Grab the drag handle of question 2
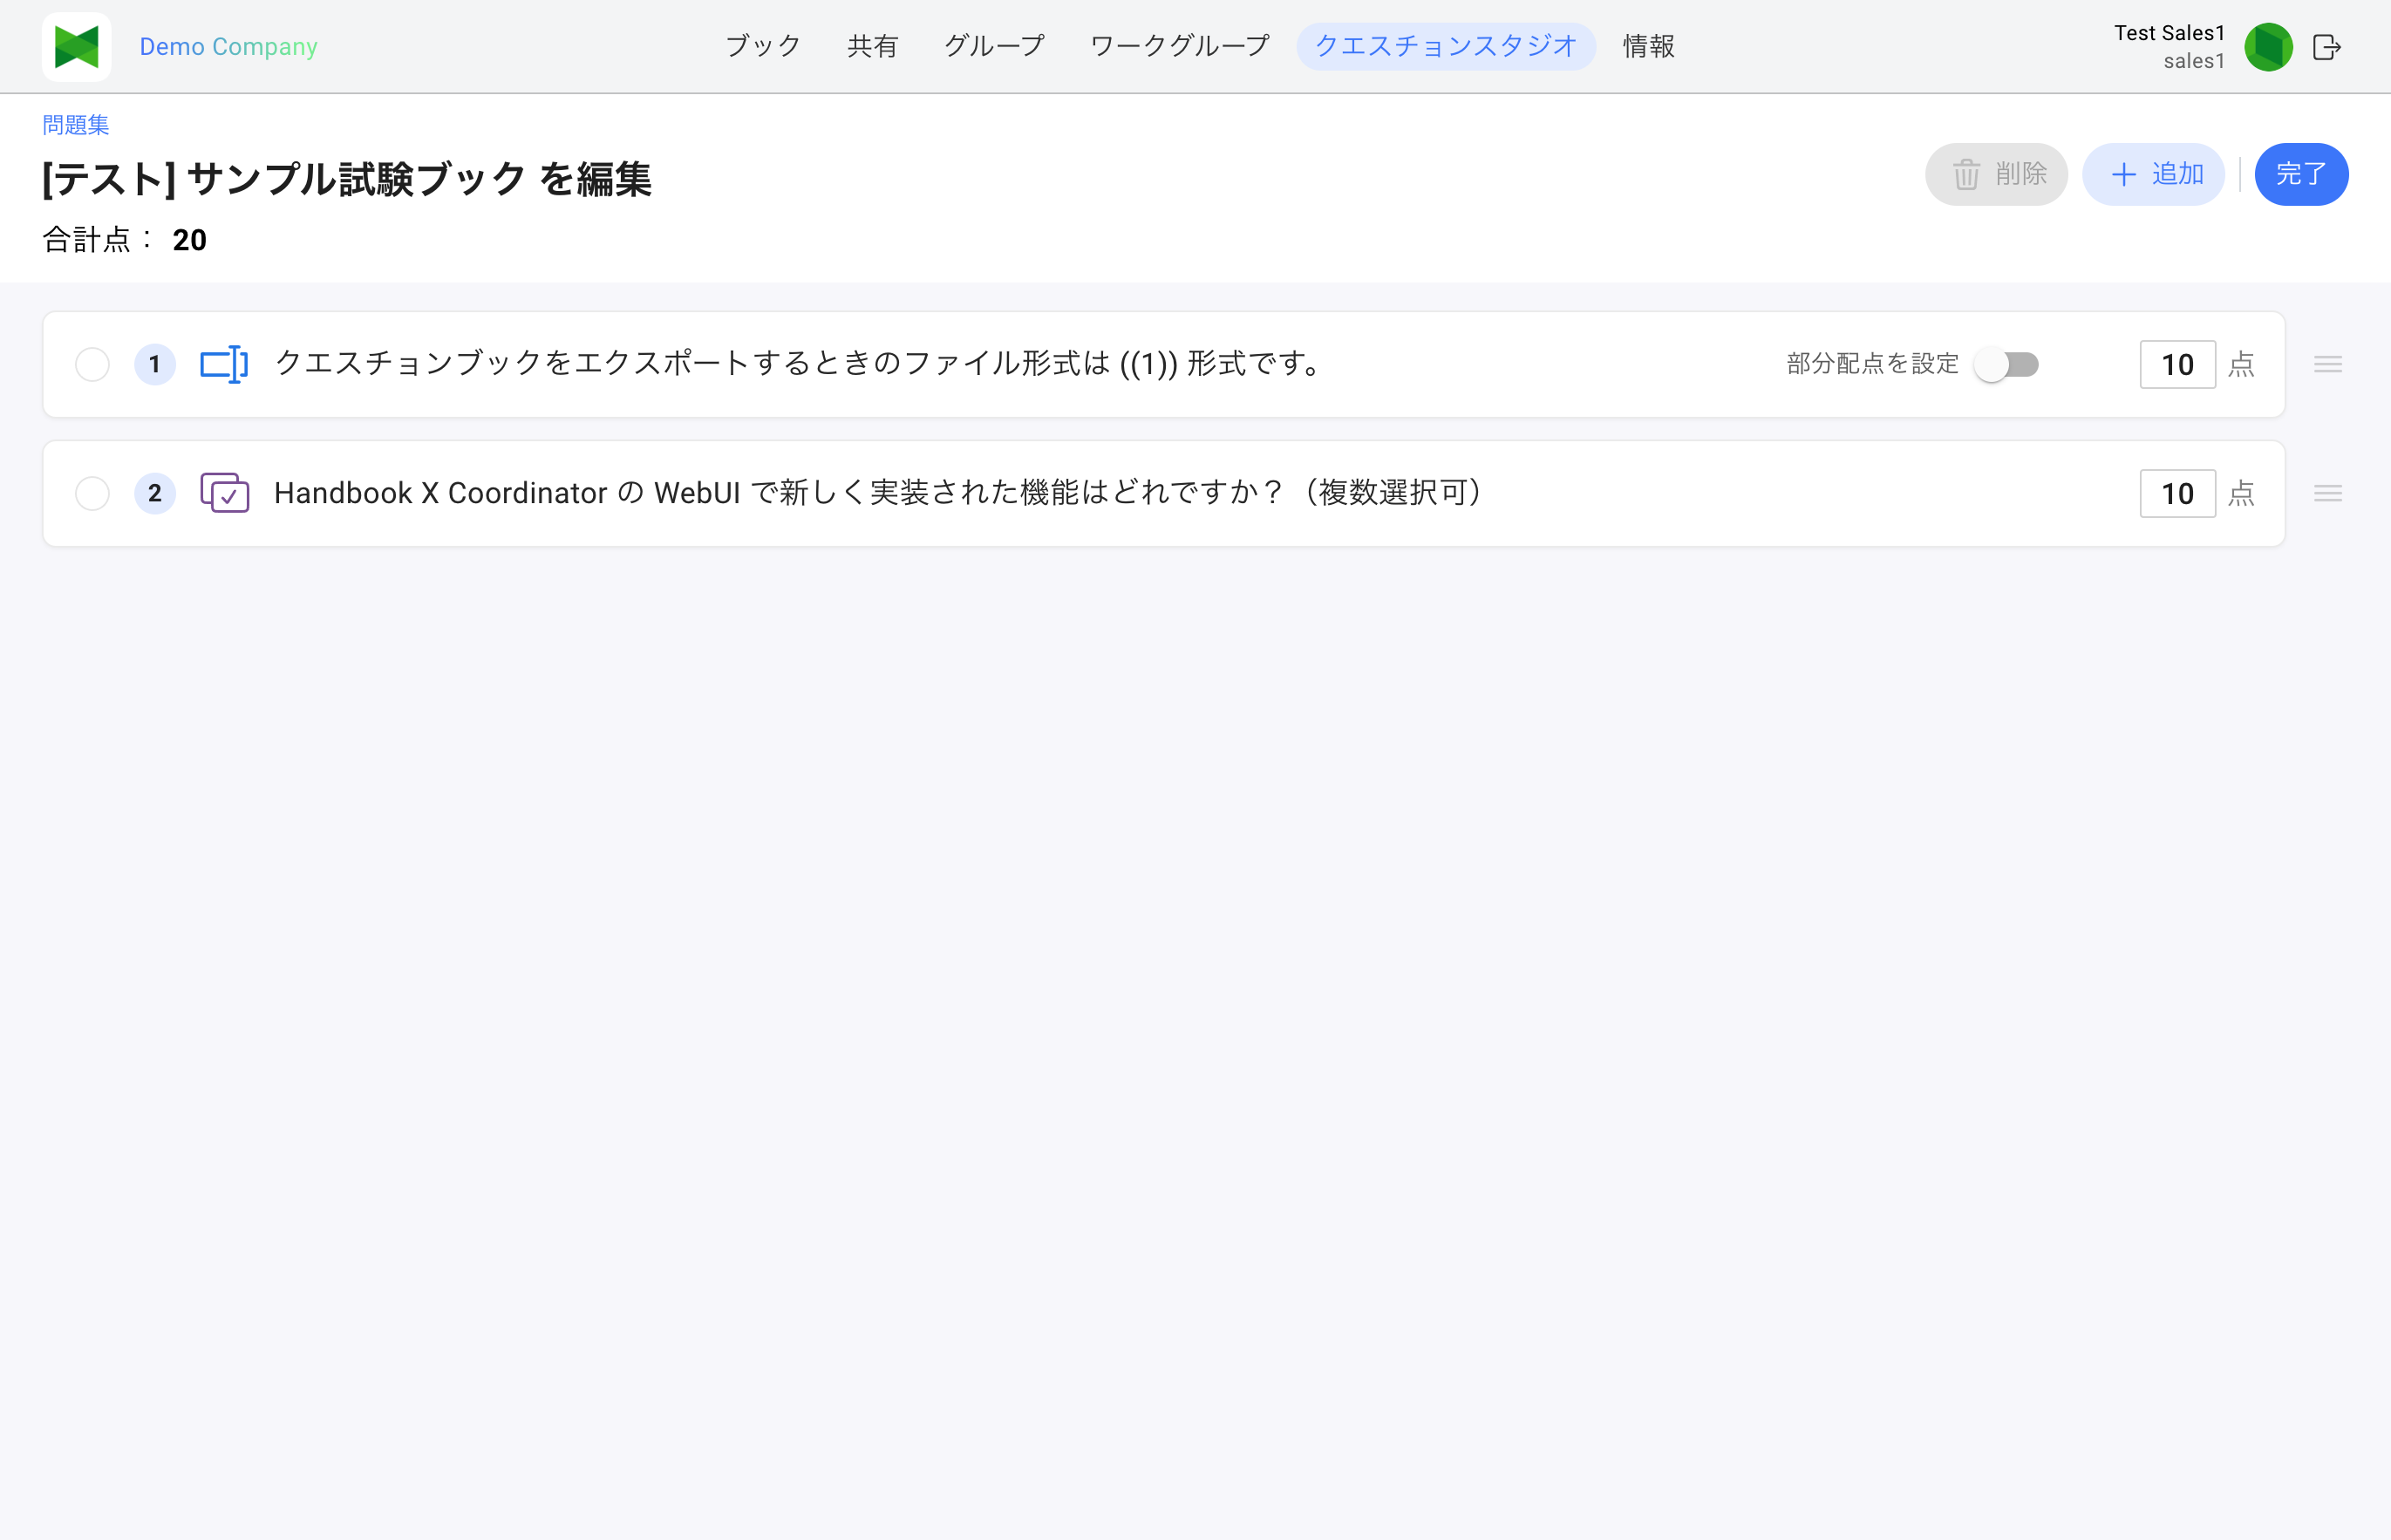This screenshot has width=2391, height=1540. [2328, 493]
